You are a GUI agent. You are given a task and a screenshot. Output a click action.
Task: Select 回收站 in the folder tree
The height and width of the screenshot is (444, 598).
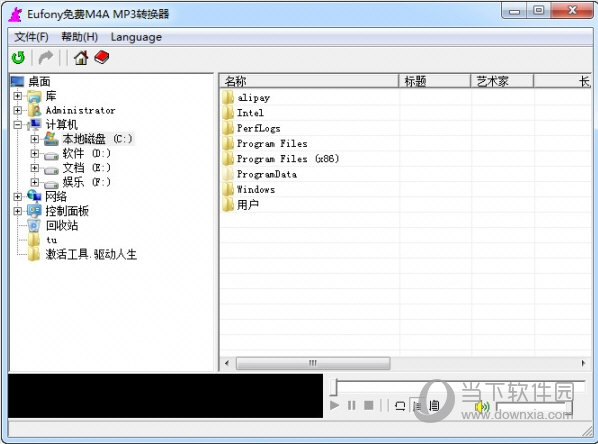pos(62,225)
